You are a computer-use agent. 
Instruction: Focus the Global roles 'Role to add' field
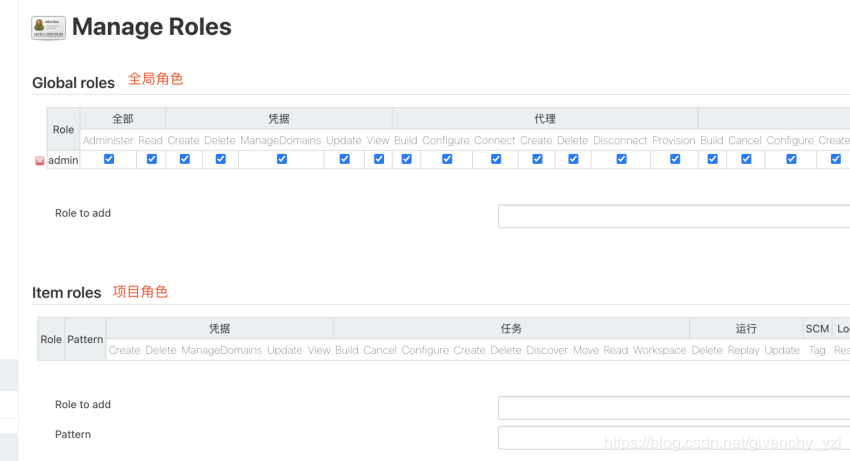pyautogui.click(x=674, y=216)
